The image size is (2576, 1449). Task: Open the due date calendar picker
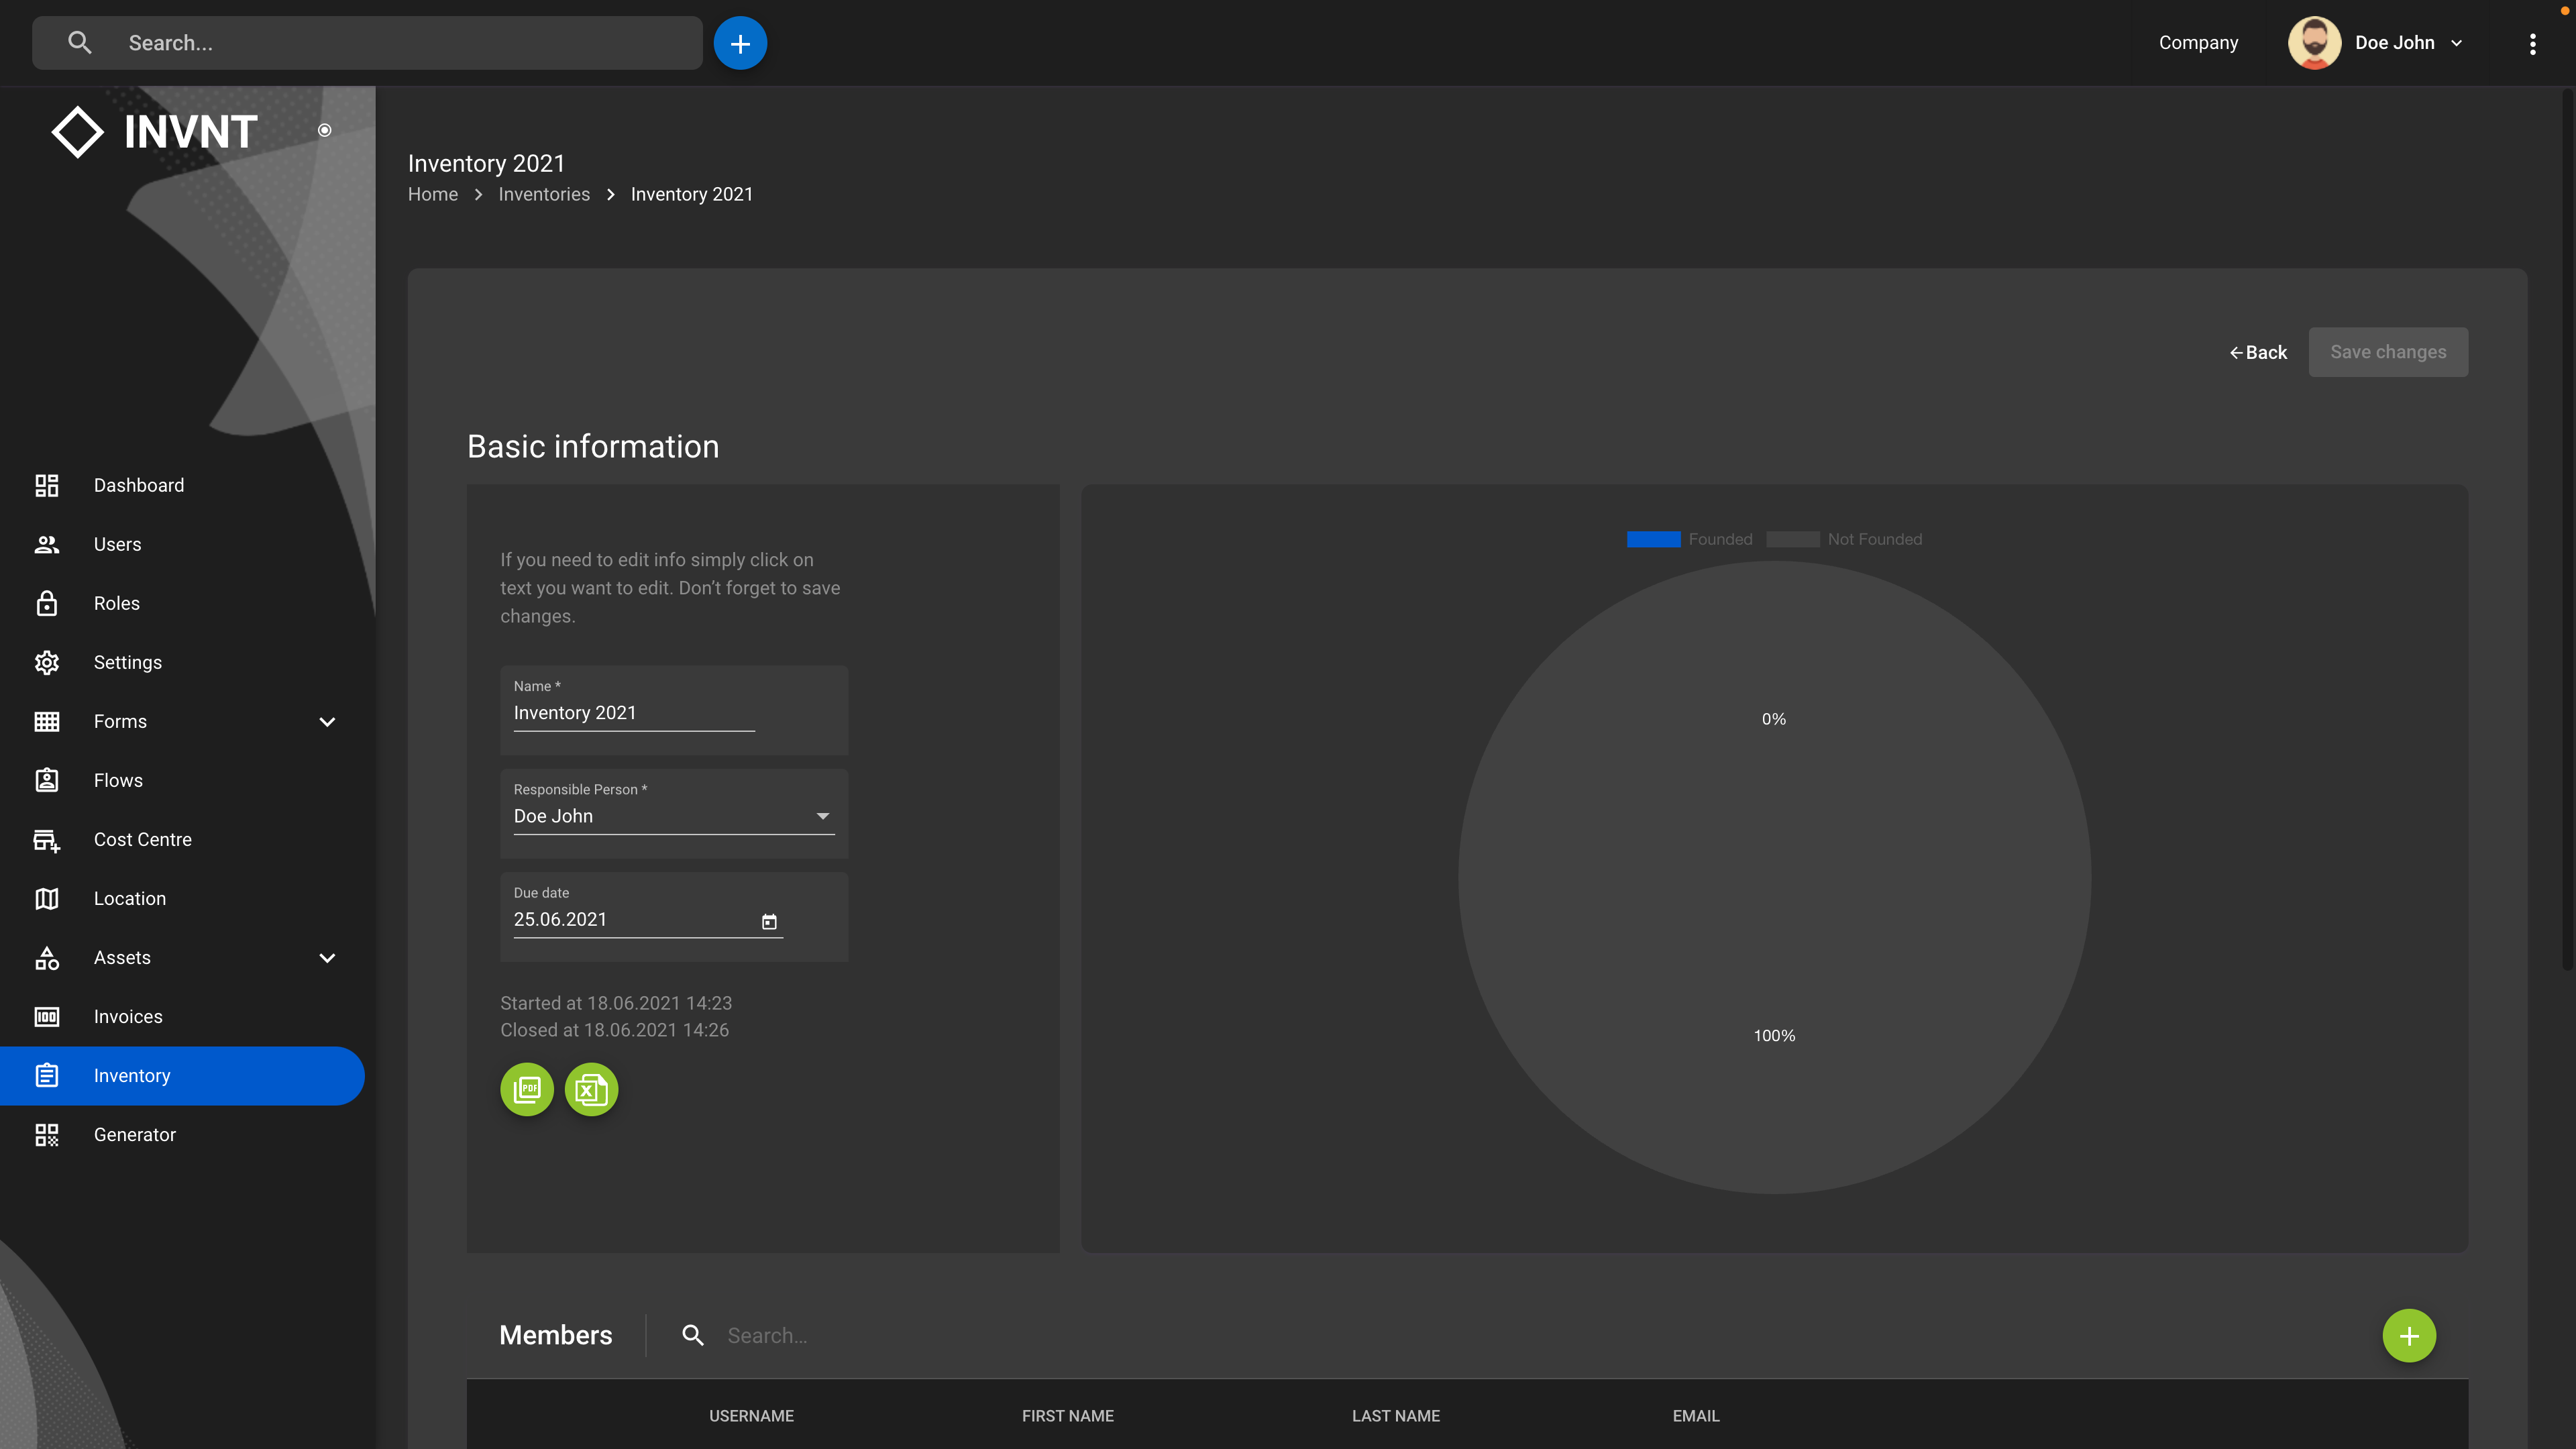[769, 921]
